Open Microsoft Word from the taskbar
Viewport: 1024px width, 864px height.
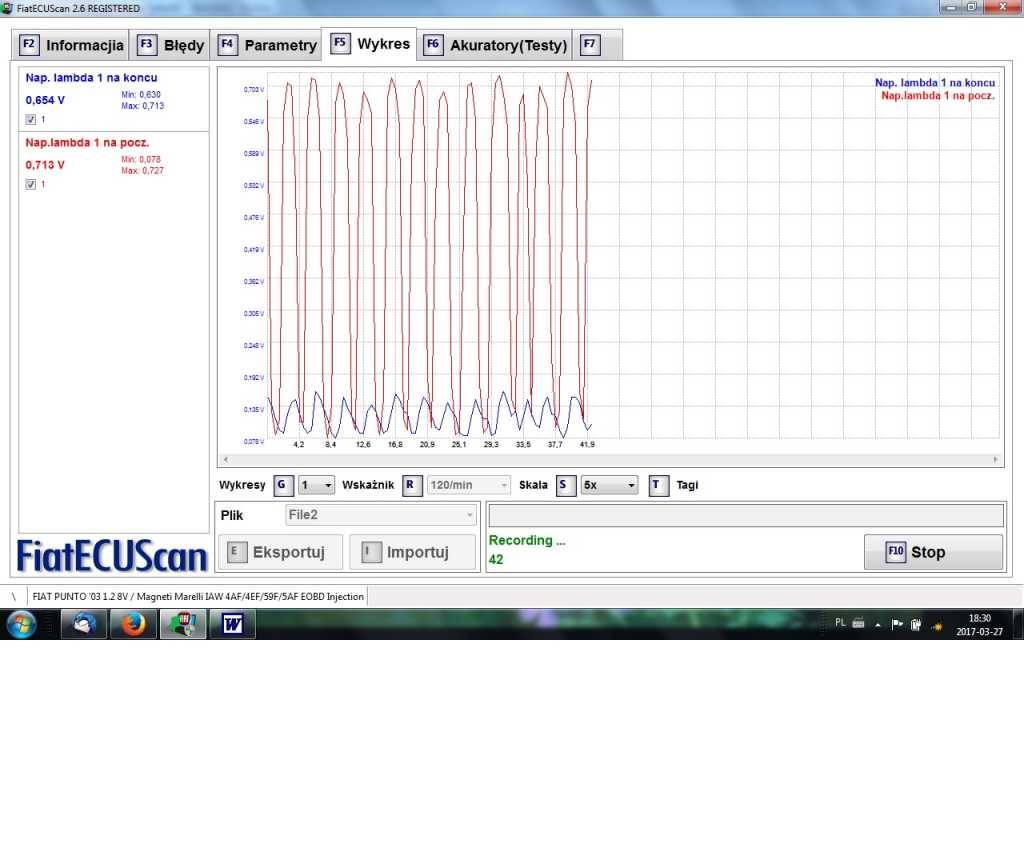(x=232, y=624)
